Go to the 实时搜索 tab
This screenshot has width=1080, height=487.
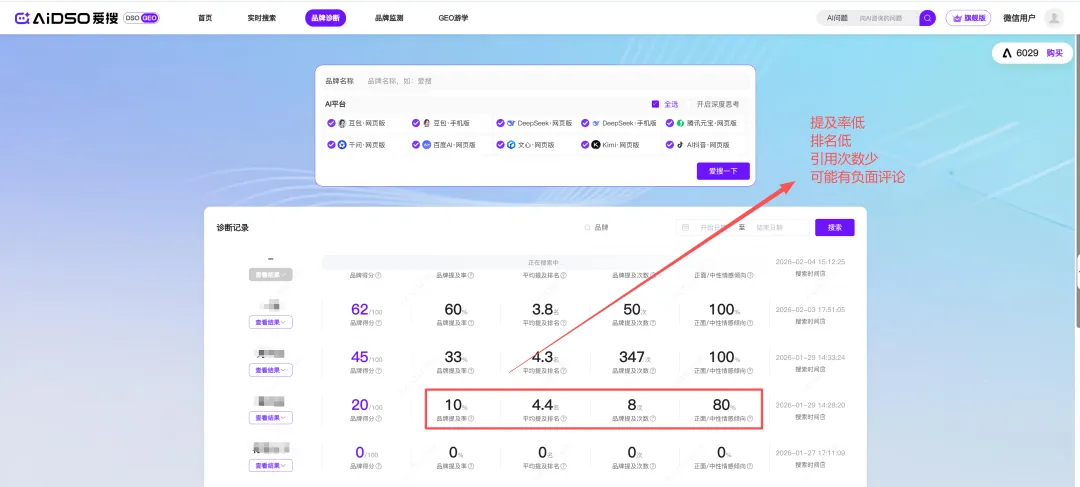[x=262, y=18]
